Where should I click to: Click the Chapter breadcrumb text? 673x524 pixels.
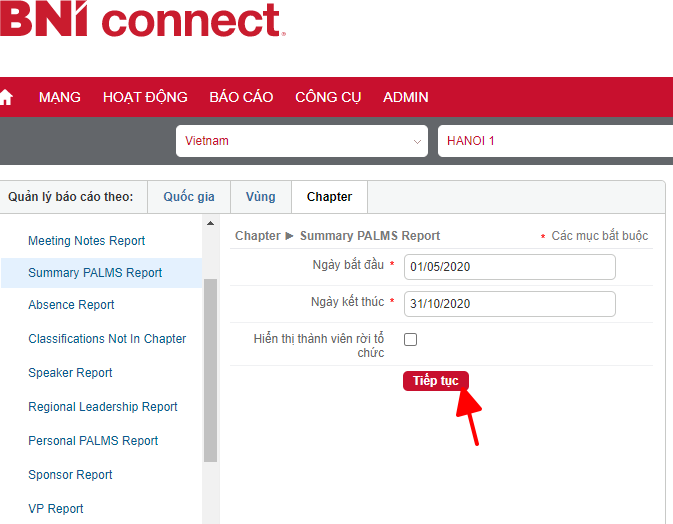[258, 236]
